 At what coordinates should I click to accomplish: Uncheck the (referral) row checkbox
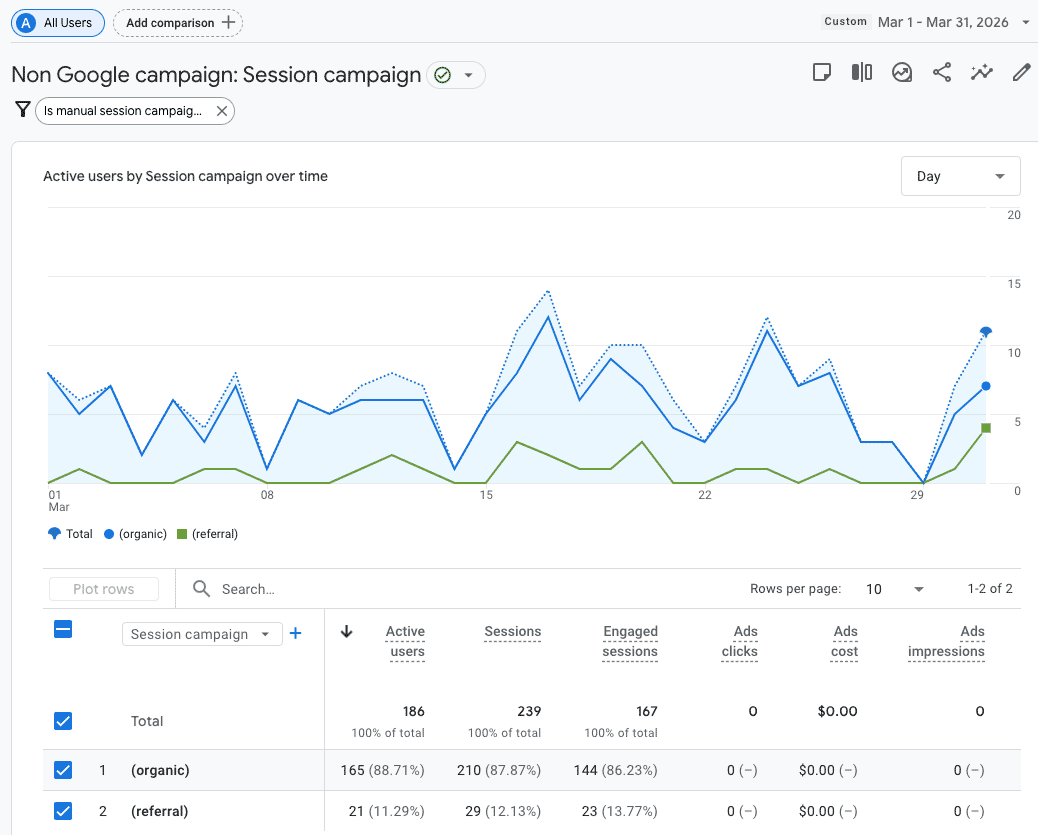tap(63, 811)
